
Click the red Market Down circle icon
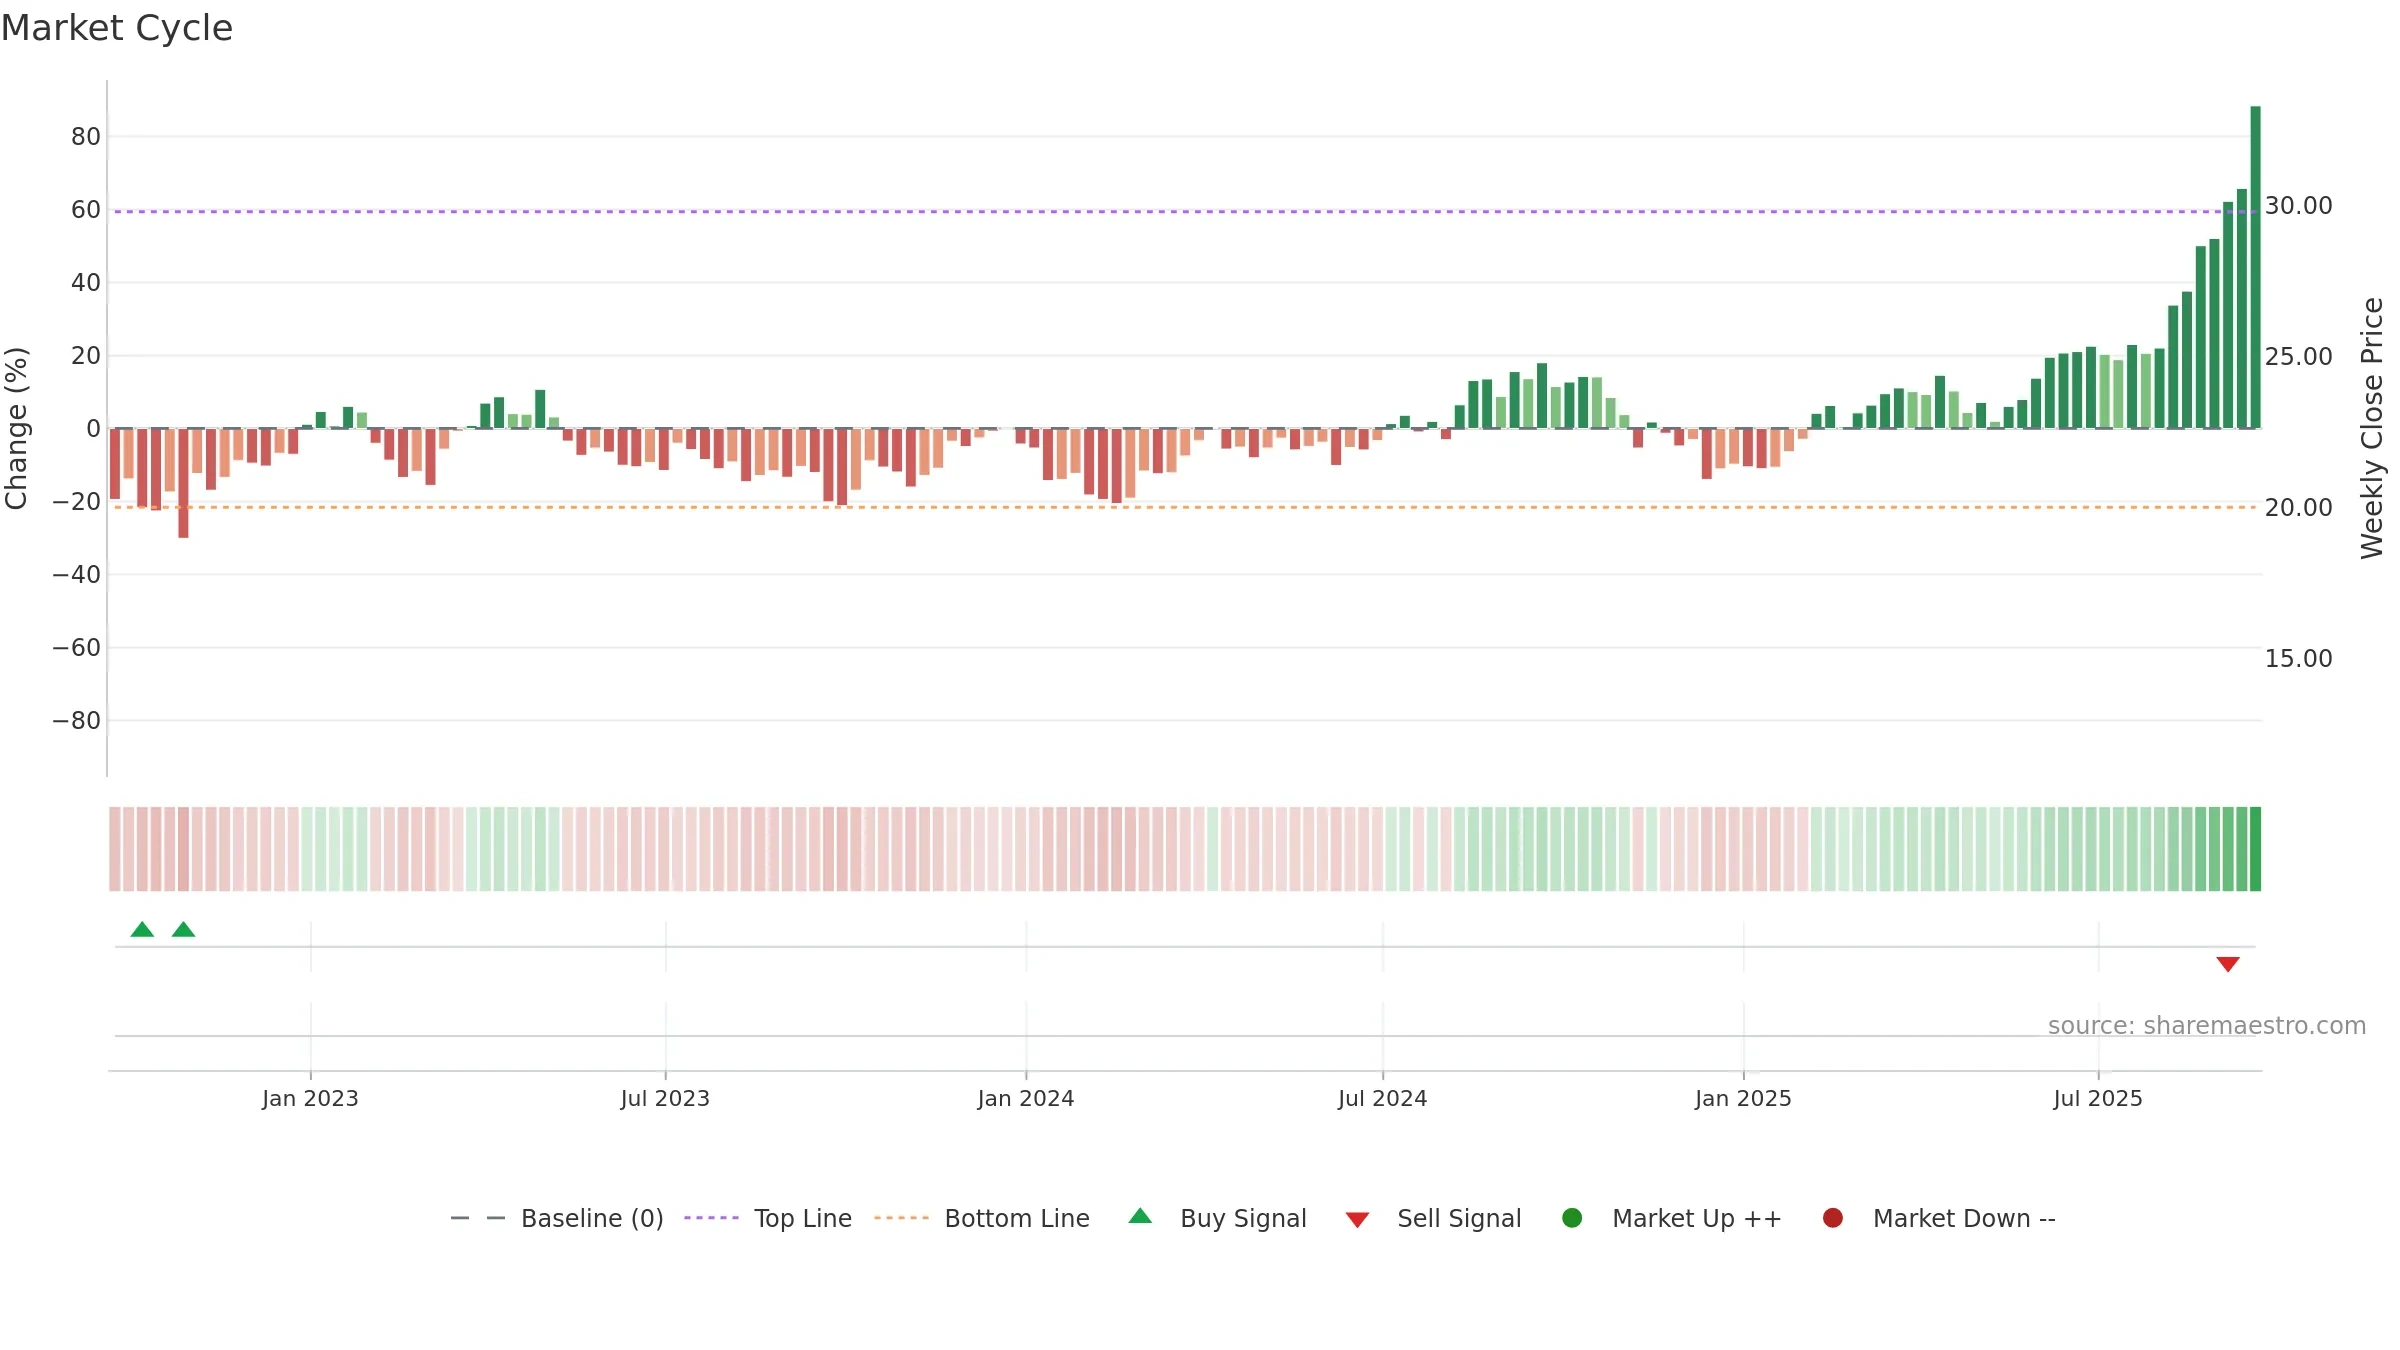(1833, 1218)
